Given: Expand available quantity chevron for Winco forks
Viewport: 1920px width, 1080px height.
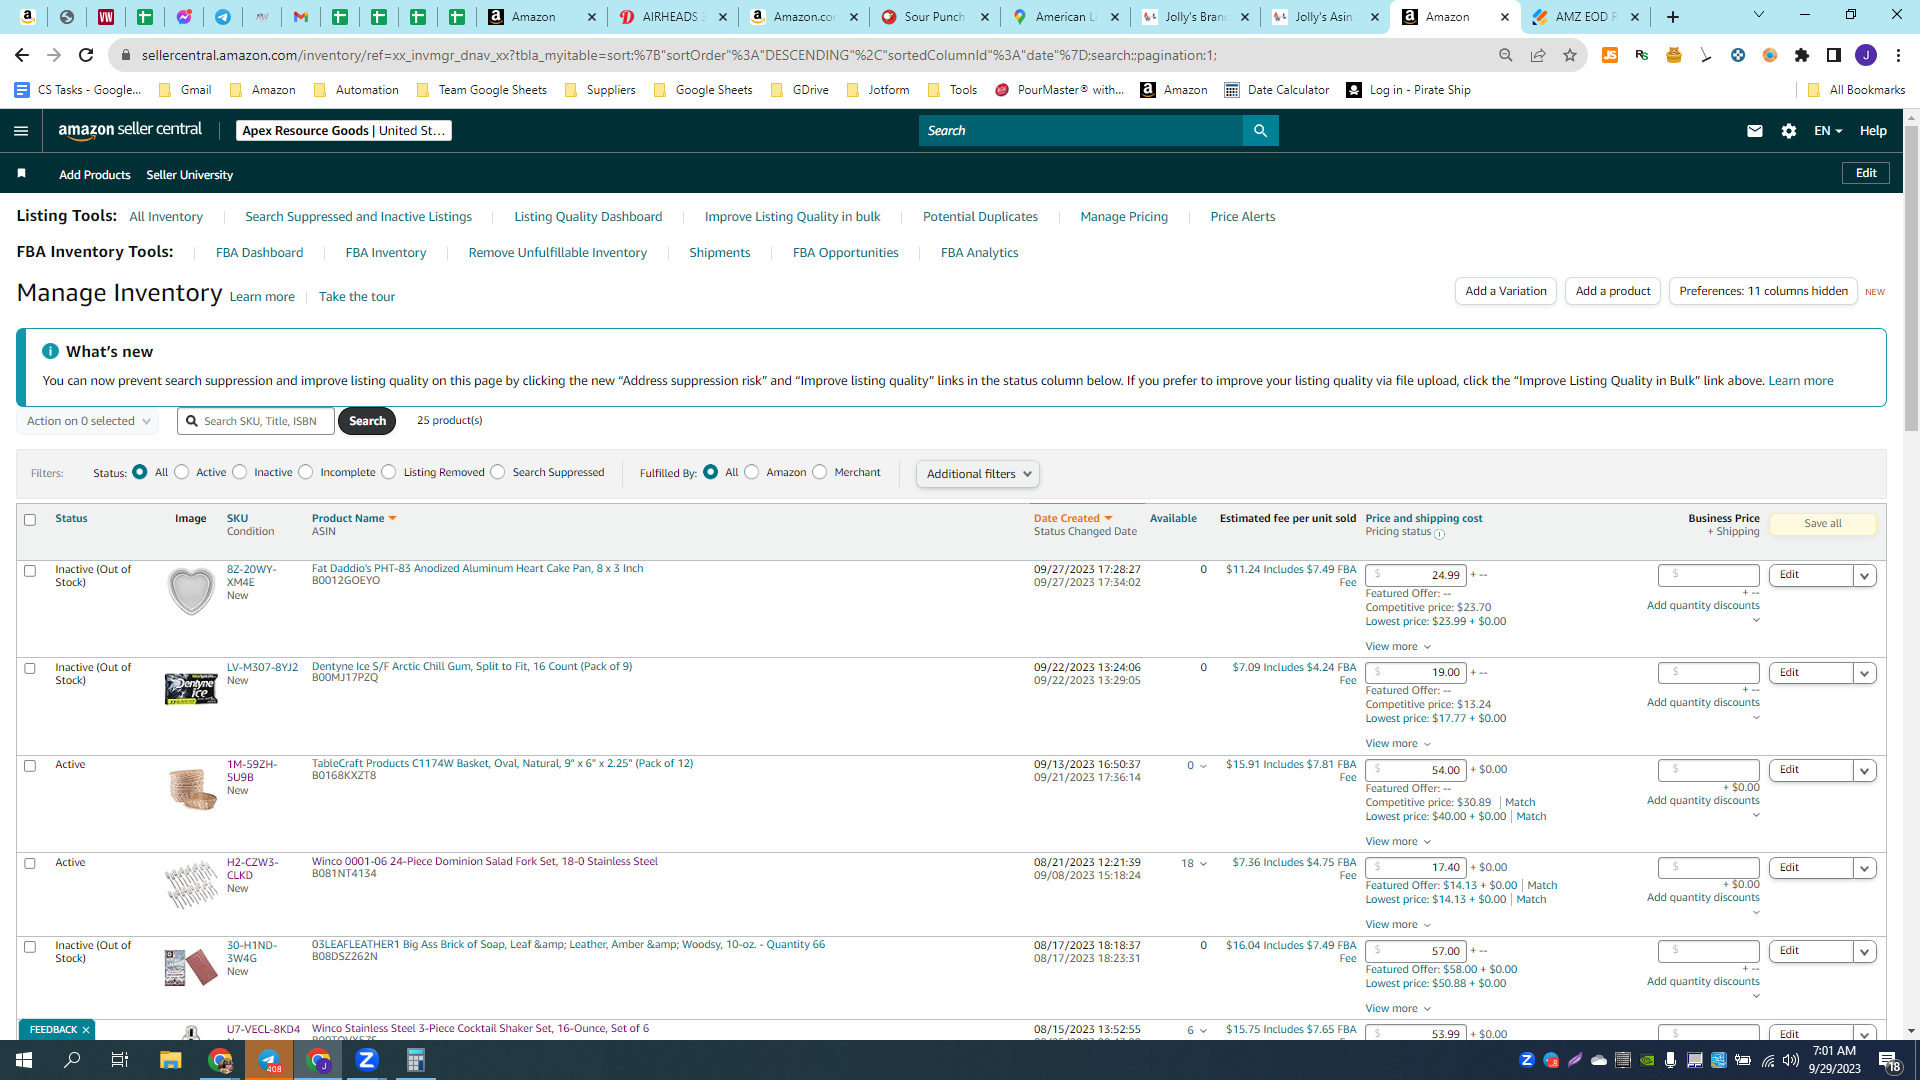Looking at the screenshot, I should click(x=1203, y=864).
